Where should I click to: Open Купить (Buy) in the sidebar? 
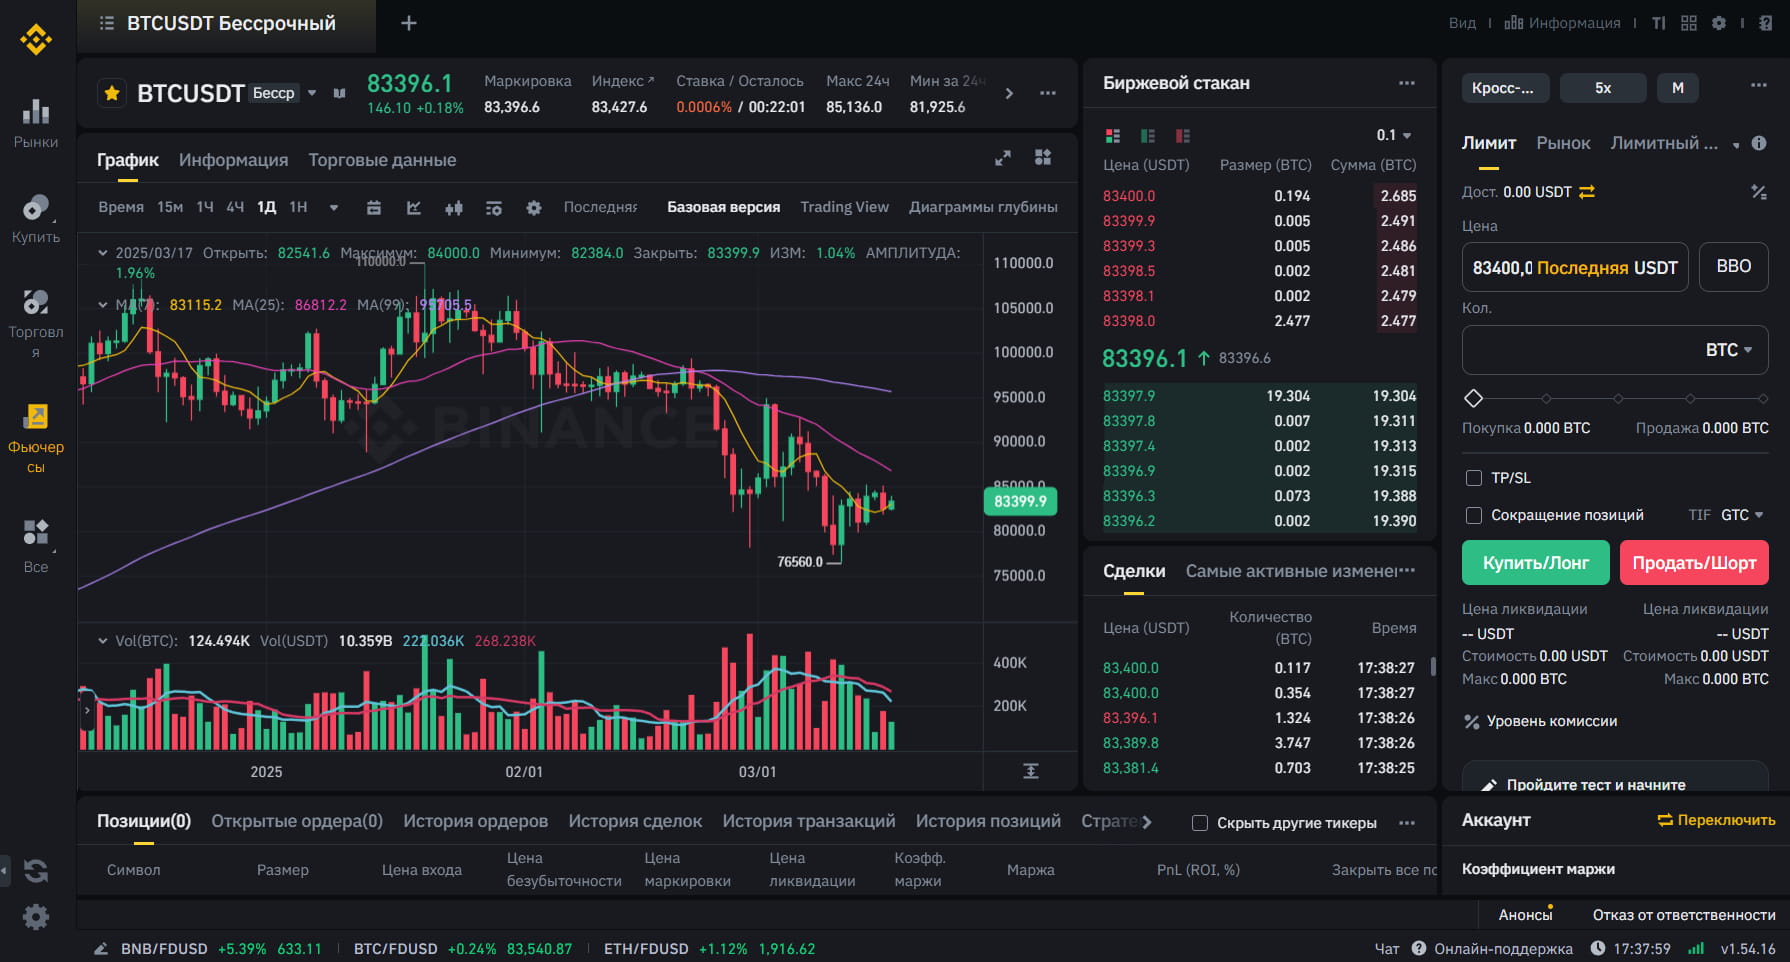point(36,219)
